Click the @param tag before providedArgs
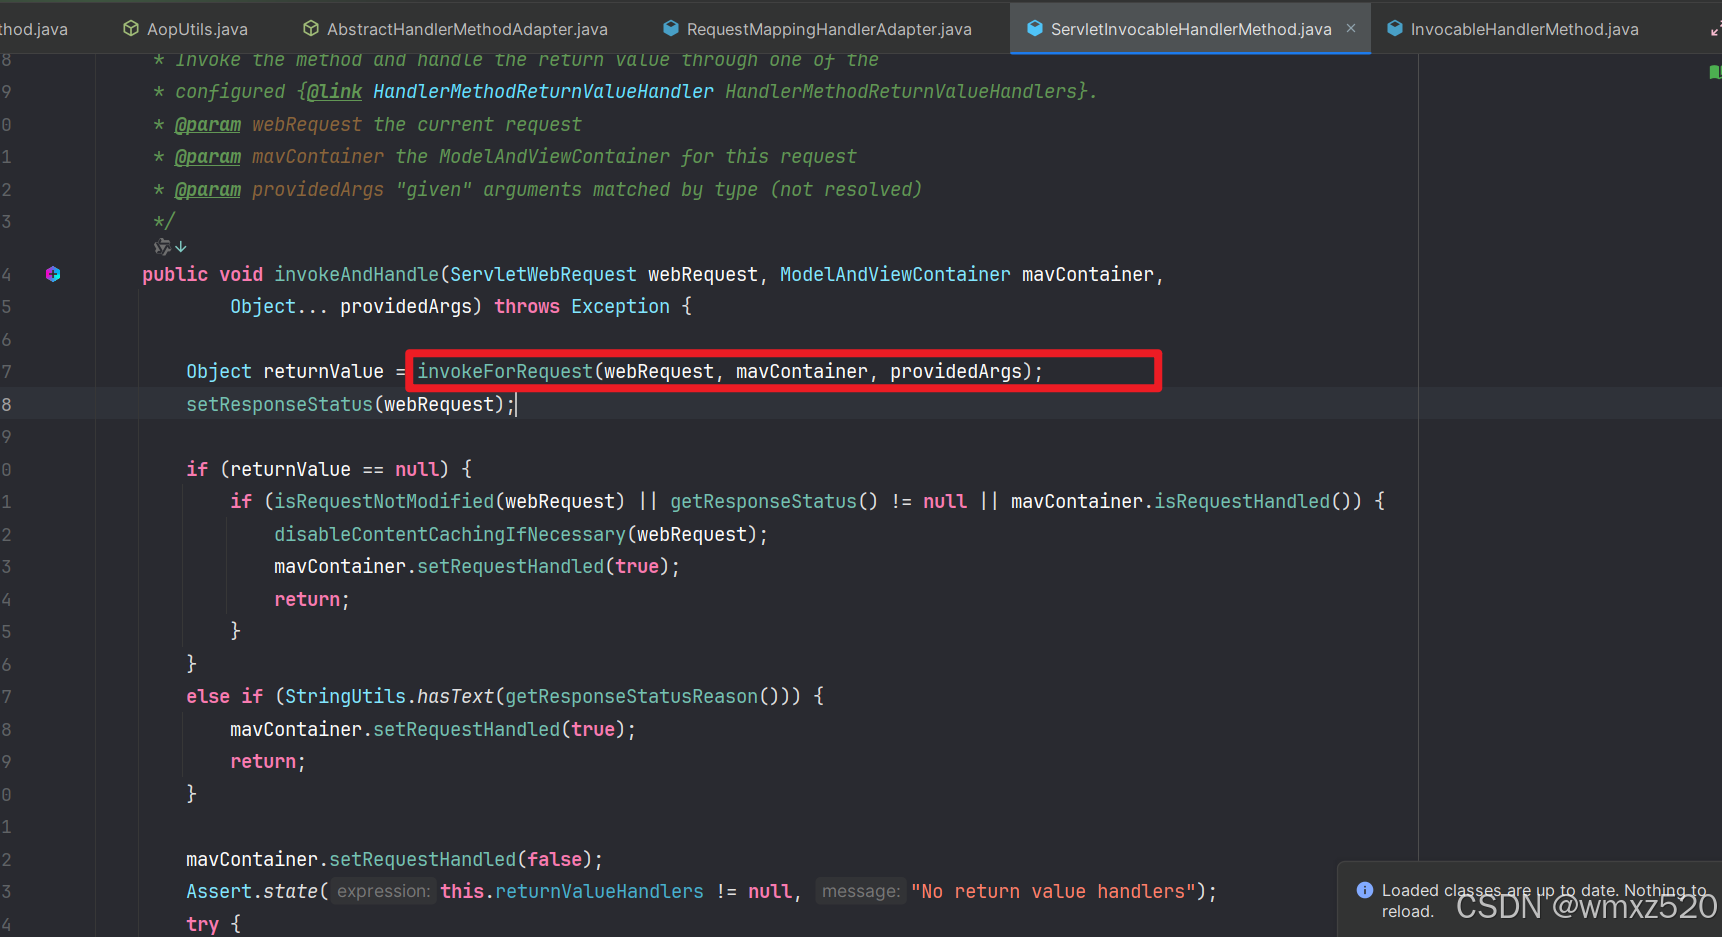The width and height of the screenshot is (1722, 937). point(208,190)
